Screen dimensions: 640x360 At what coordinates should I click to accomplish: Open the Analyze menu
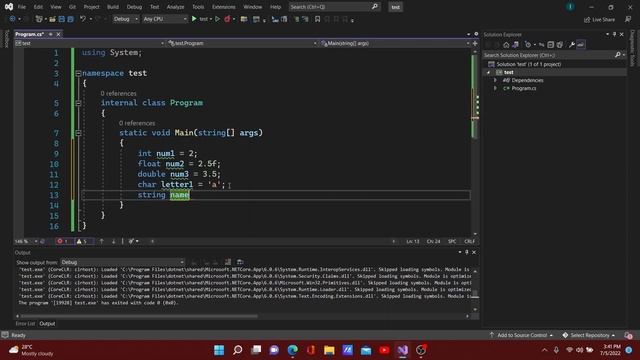pyautogui.click(x=175, y=7)
